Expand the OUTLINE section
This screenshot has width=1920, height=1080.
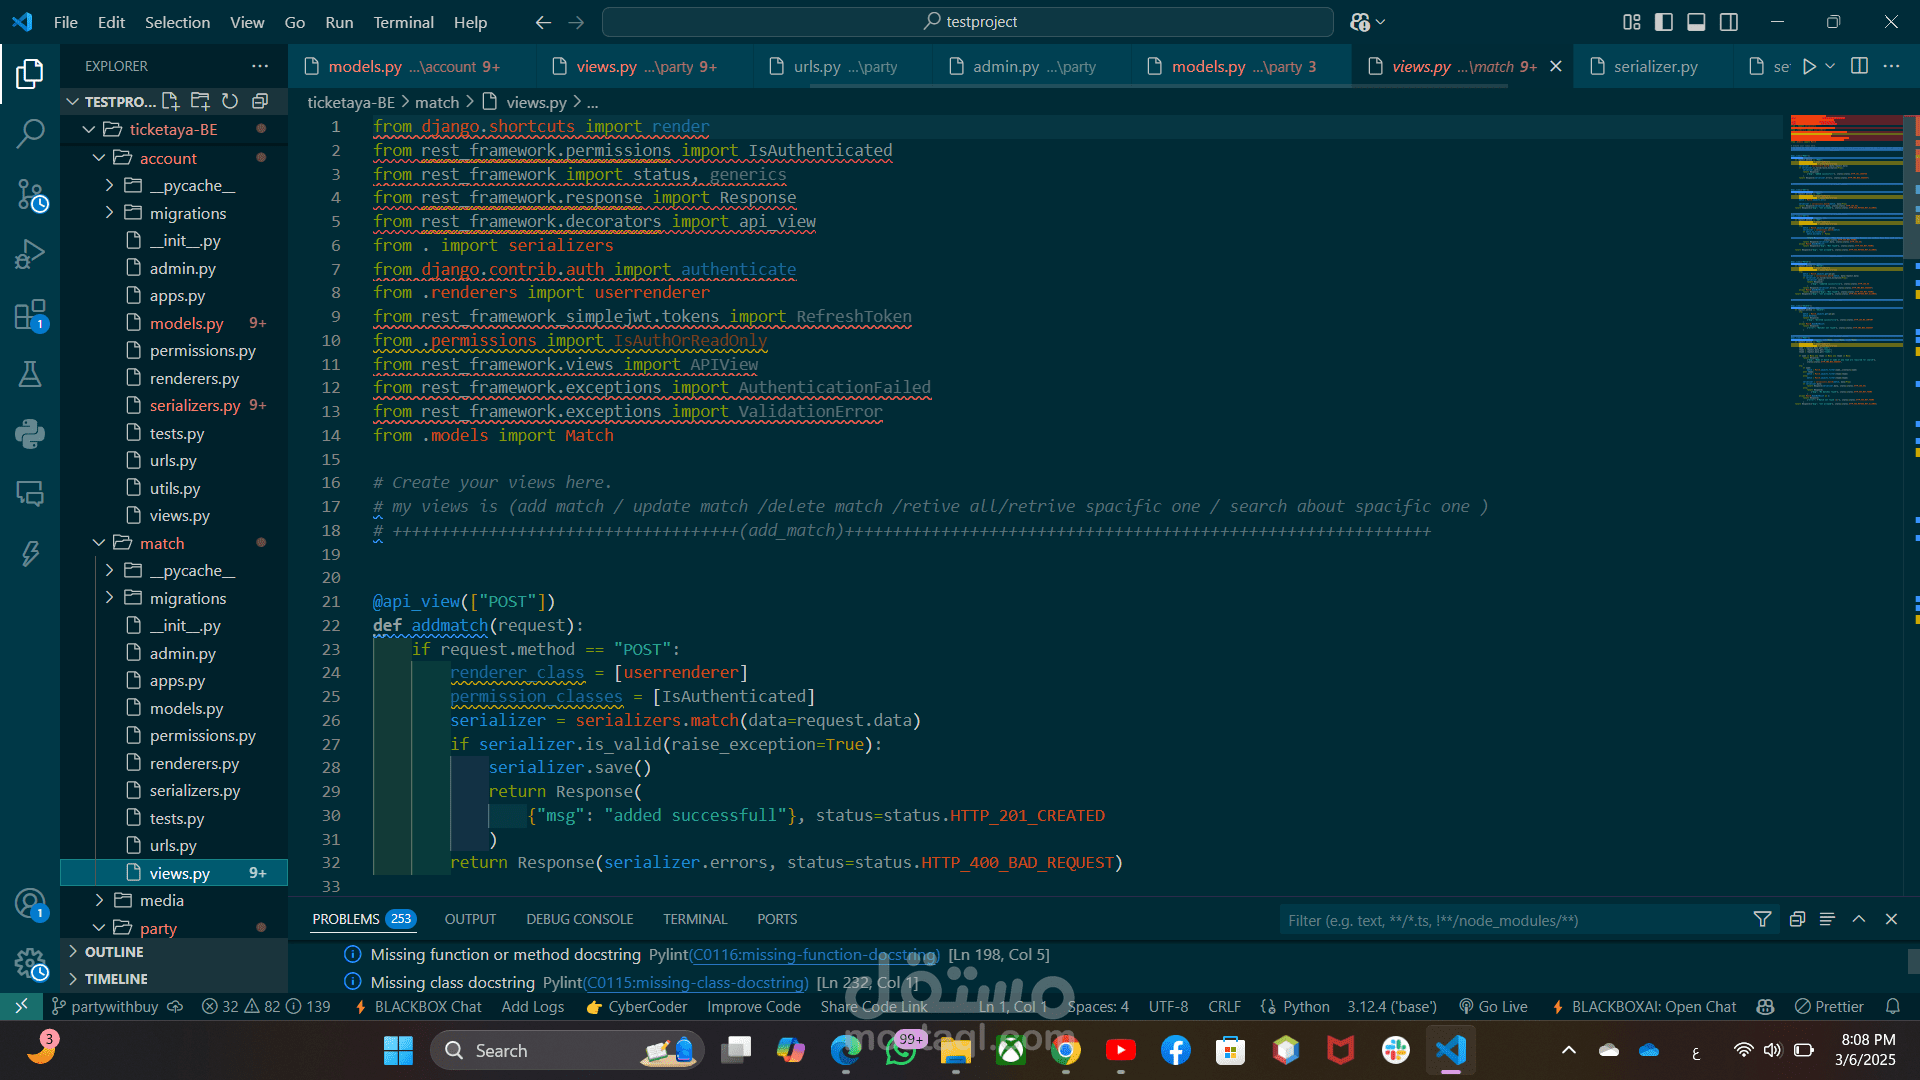114,952
